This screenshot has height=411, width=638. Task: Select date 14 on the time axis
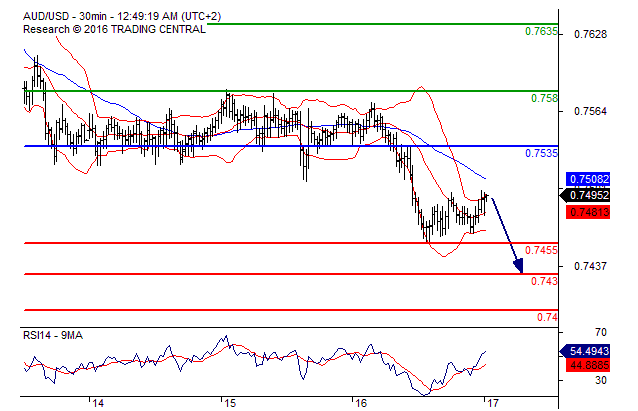(x=98, y=403)
